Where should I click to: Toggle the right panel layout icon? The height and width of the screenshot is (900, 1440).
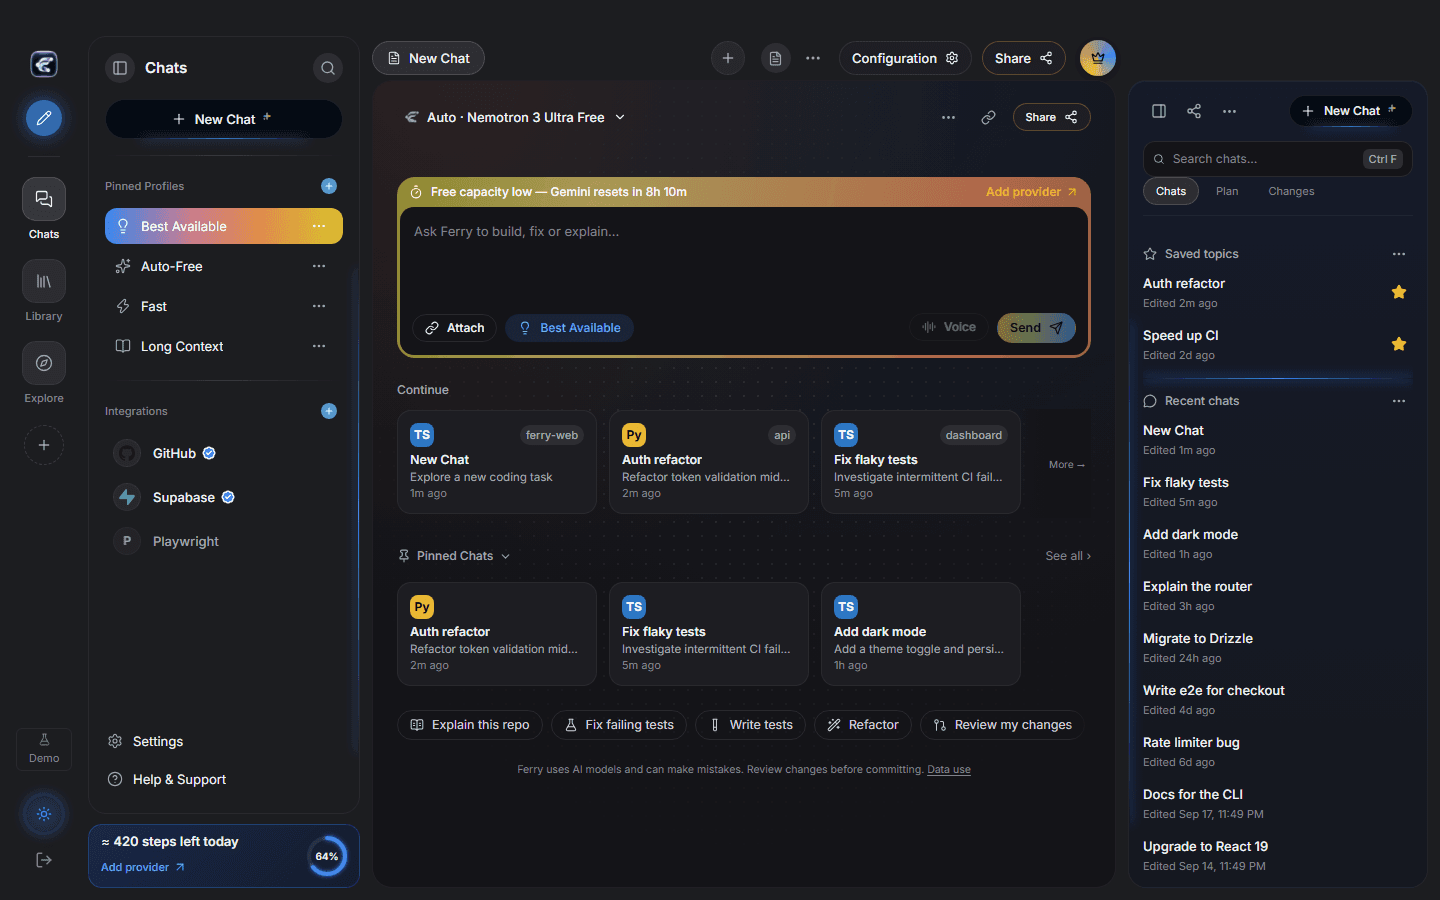1159,111
